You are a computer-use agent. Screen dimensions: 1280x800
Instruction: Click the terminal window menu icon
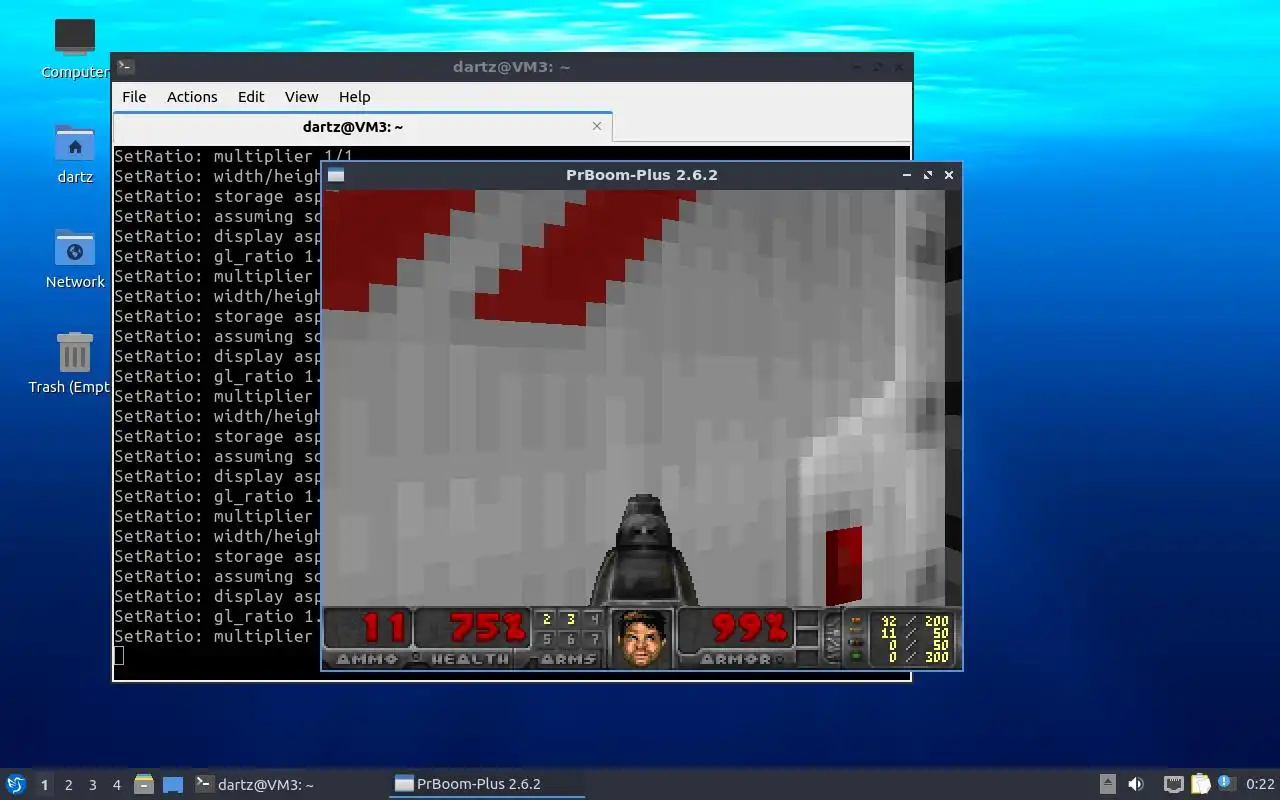(x=126, y=67)
